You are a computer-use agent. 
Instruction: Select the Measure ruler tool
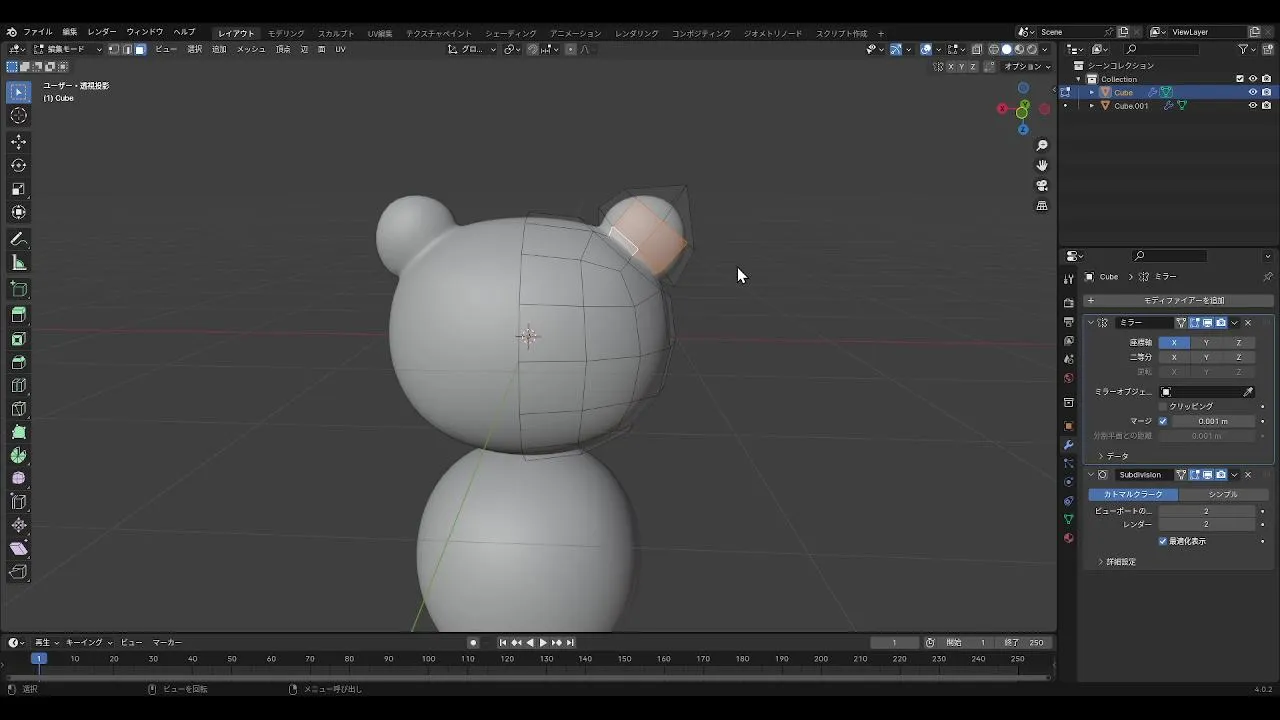coord(19,263)
